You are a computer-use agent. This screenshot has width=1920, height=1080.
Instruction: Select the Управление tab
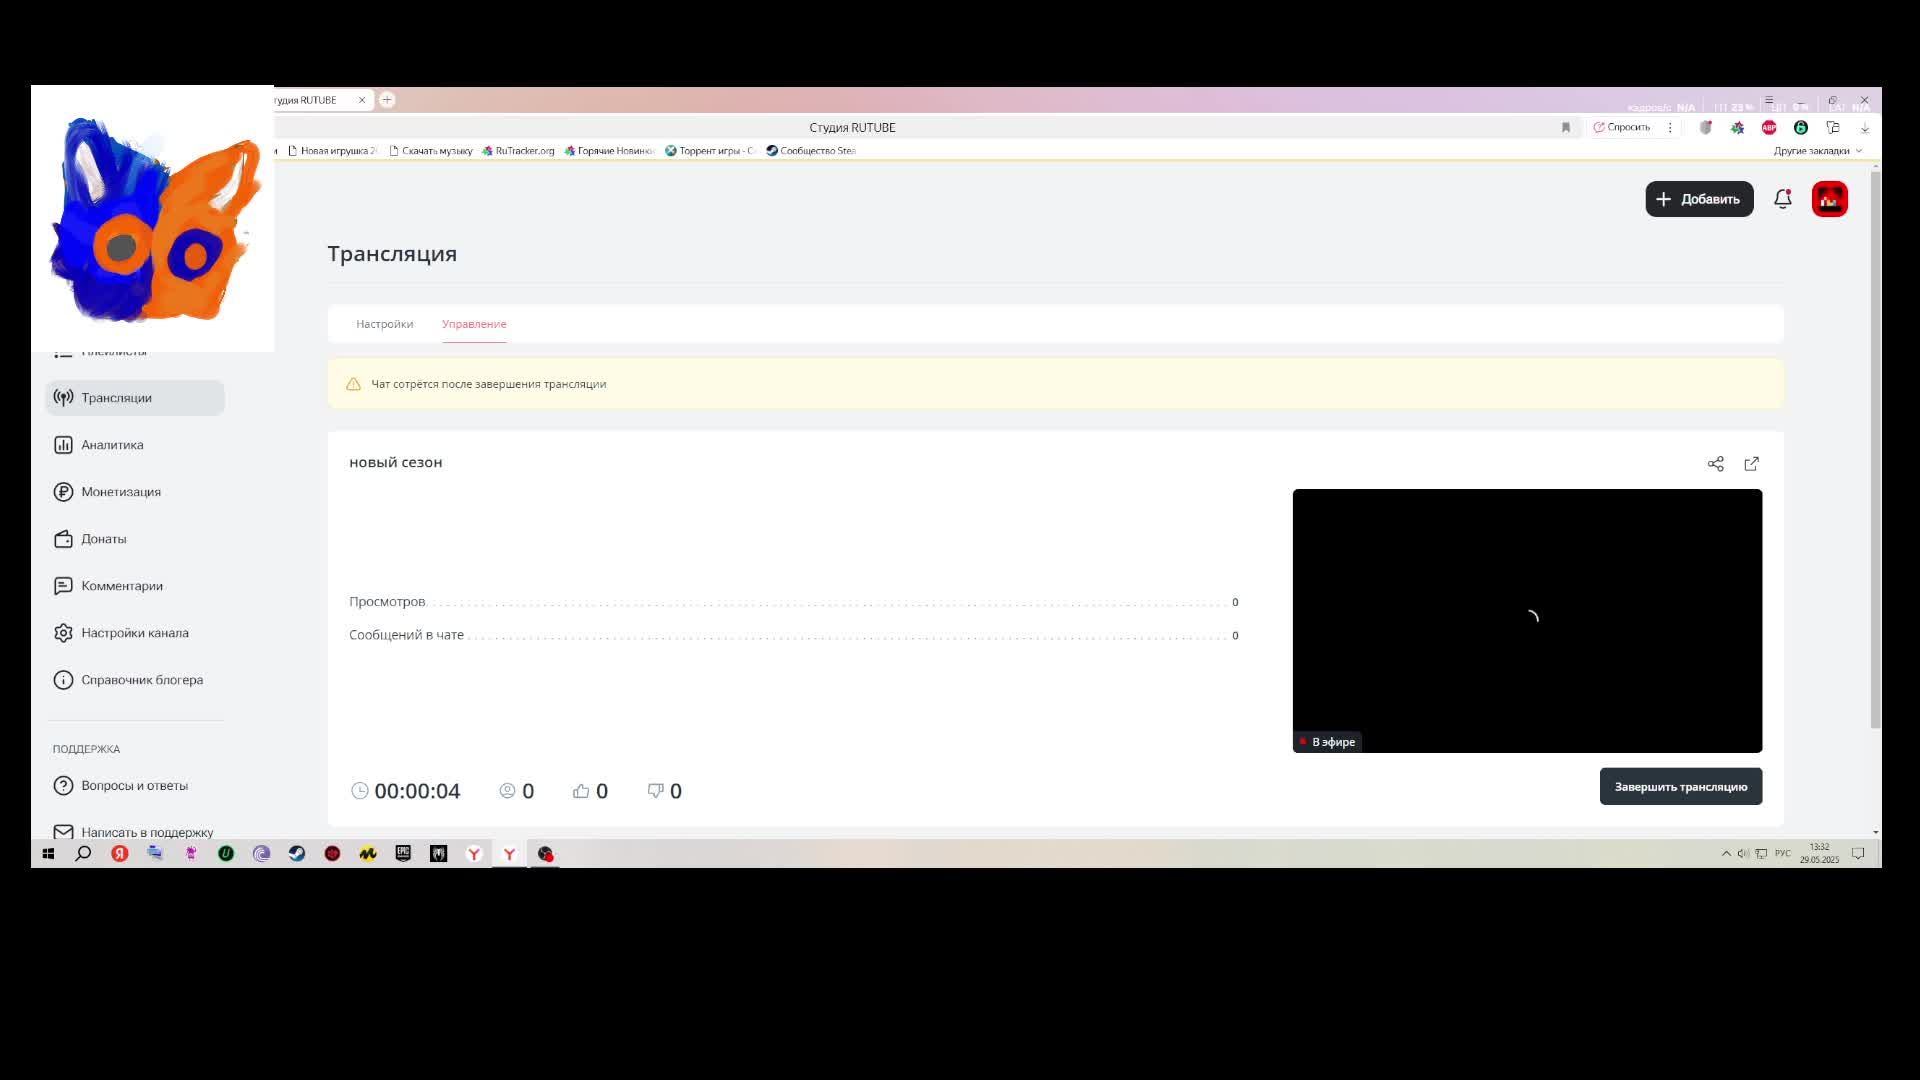click(x=474, y=324)
